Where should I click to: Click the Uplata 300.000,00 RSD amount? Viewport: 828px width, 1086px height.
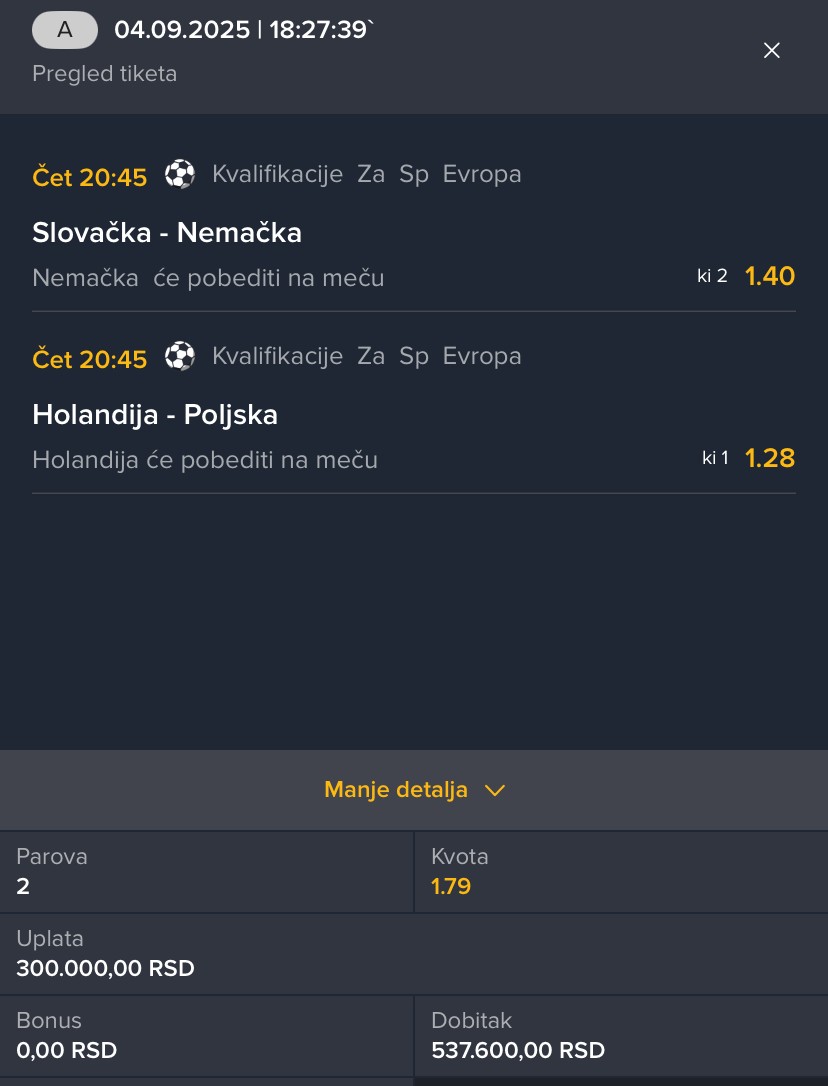(105, 968)
